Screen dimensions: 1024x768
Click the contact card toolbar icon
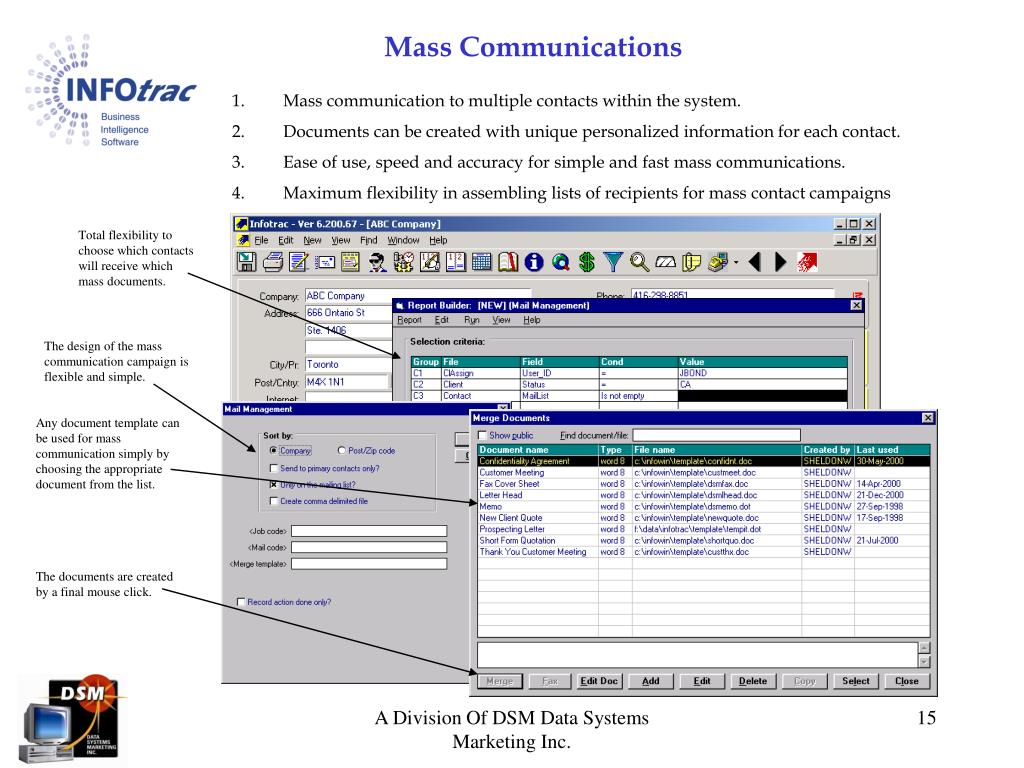click(325, 263)
